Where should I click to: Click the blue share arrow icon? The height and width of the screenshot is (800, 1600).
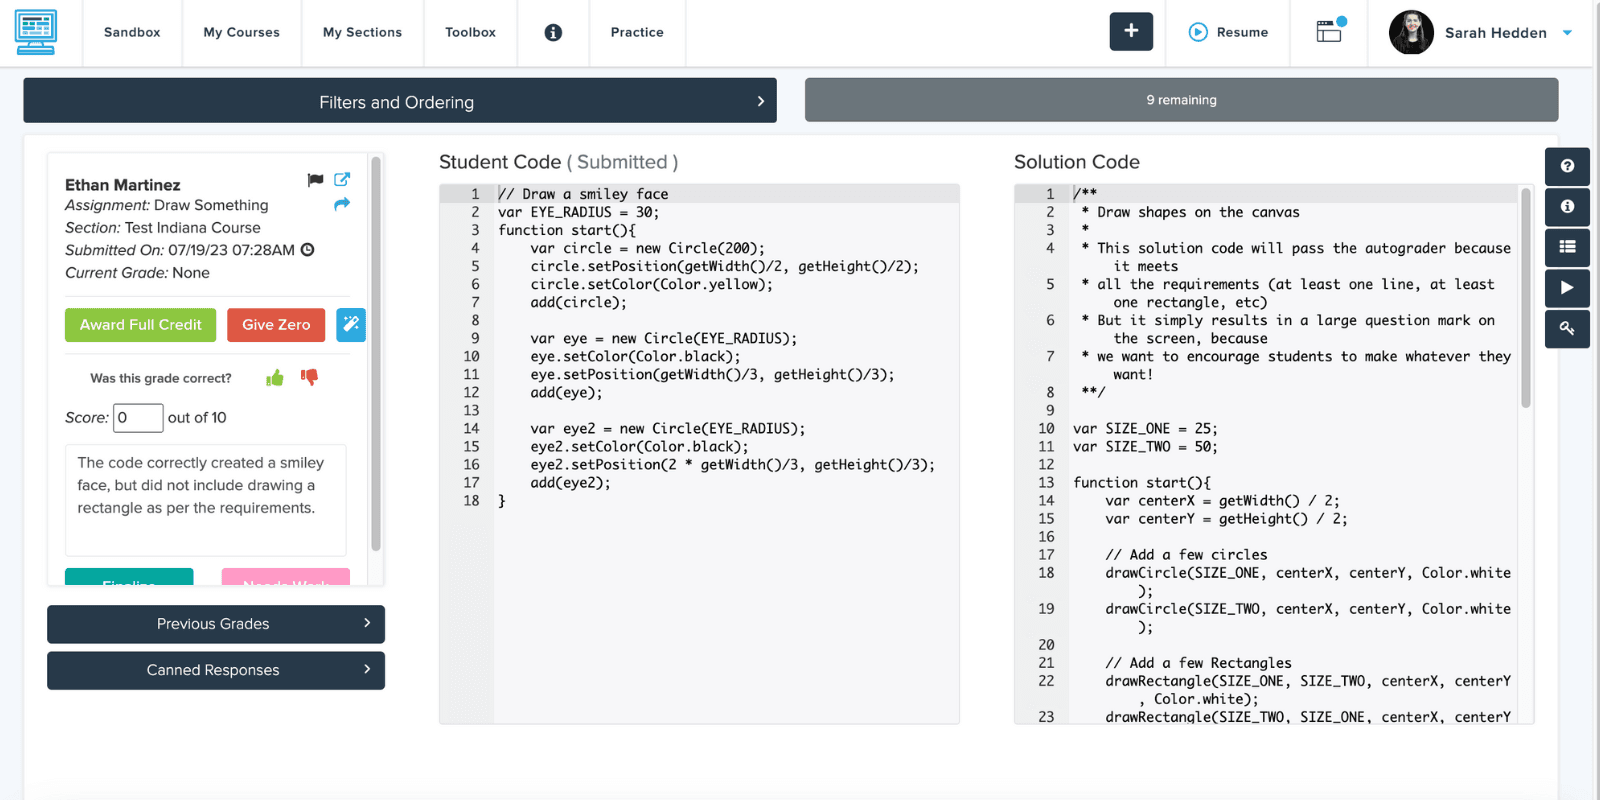342,204
